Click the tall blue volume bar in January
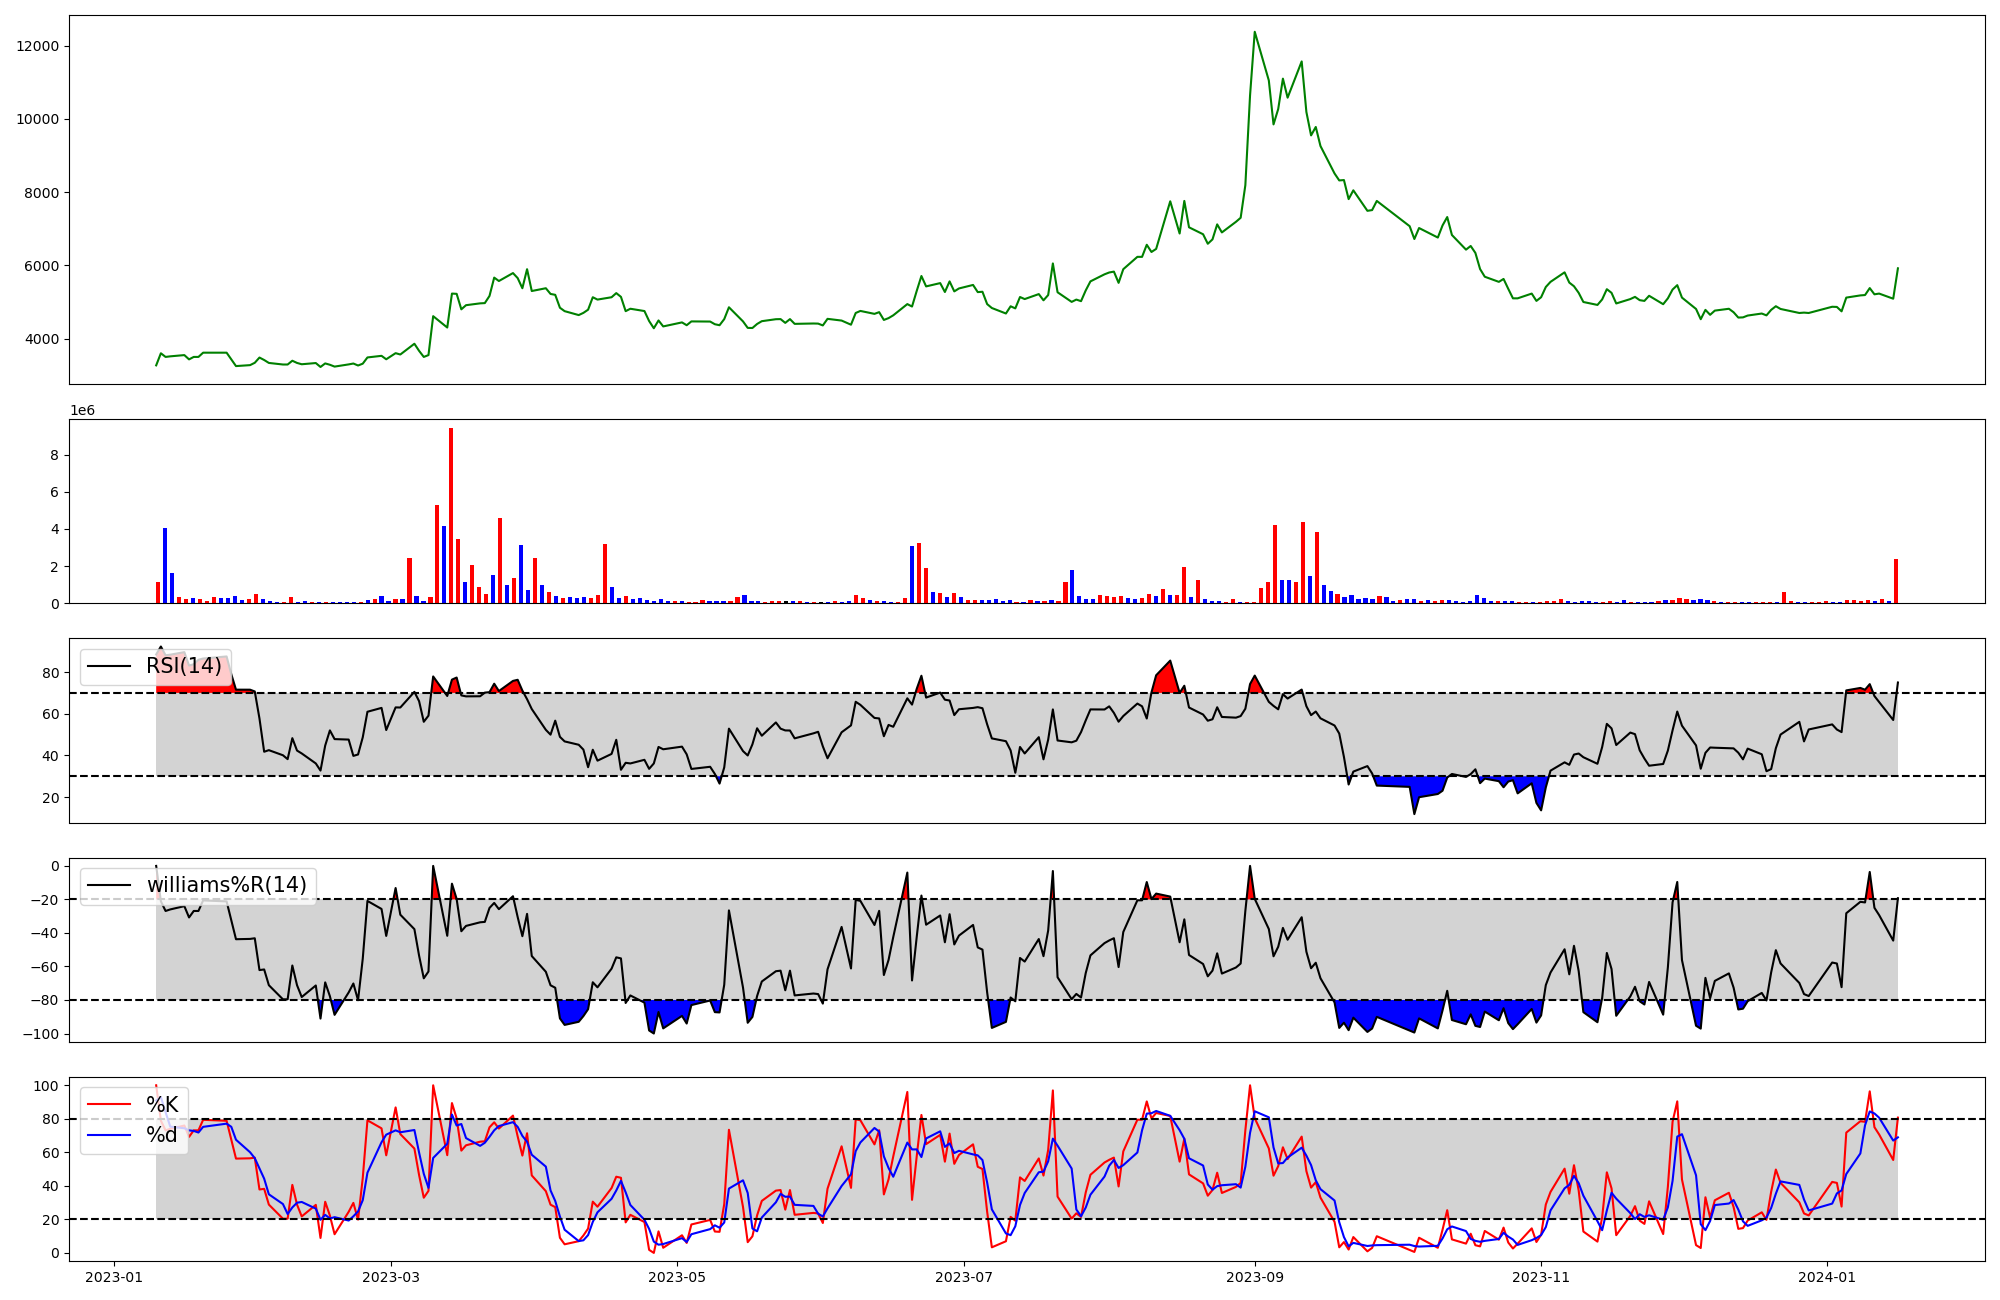 (x=165, y=566)
